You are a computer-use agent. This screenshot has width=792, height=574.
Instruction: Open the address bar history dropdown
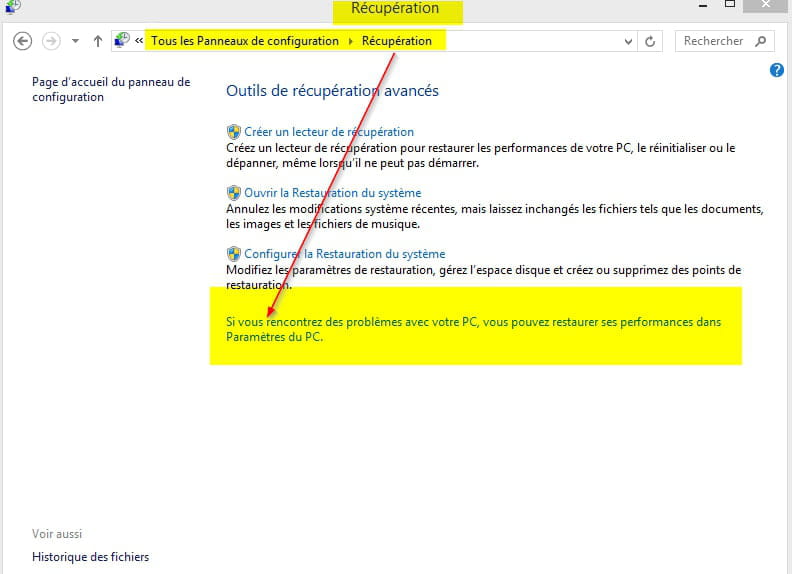pos(628,41)
